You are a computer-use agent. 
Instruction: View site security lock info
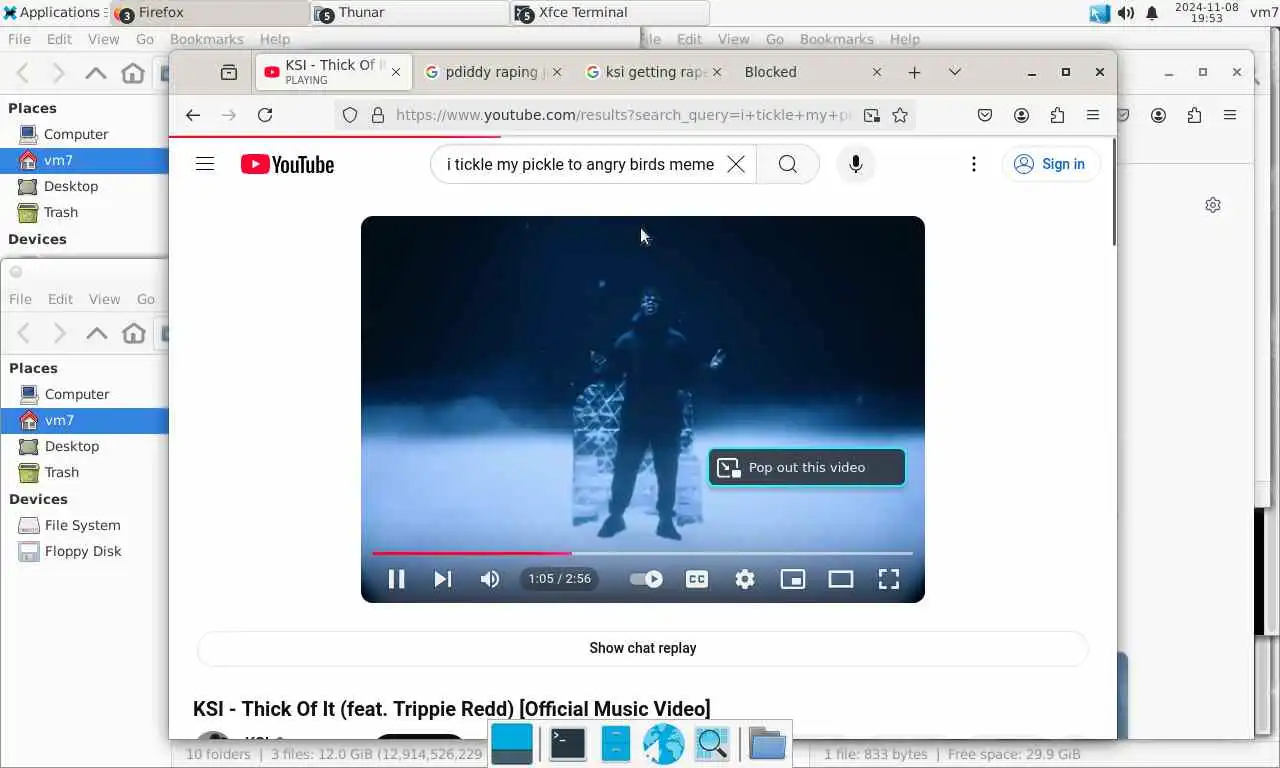coord(378,115)
